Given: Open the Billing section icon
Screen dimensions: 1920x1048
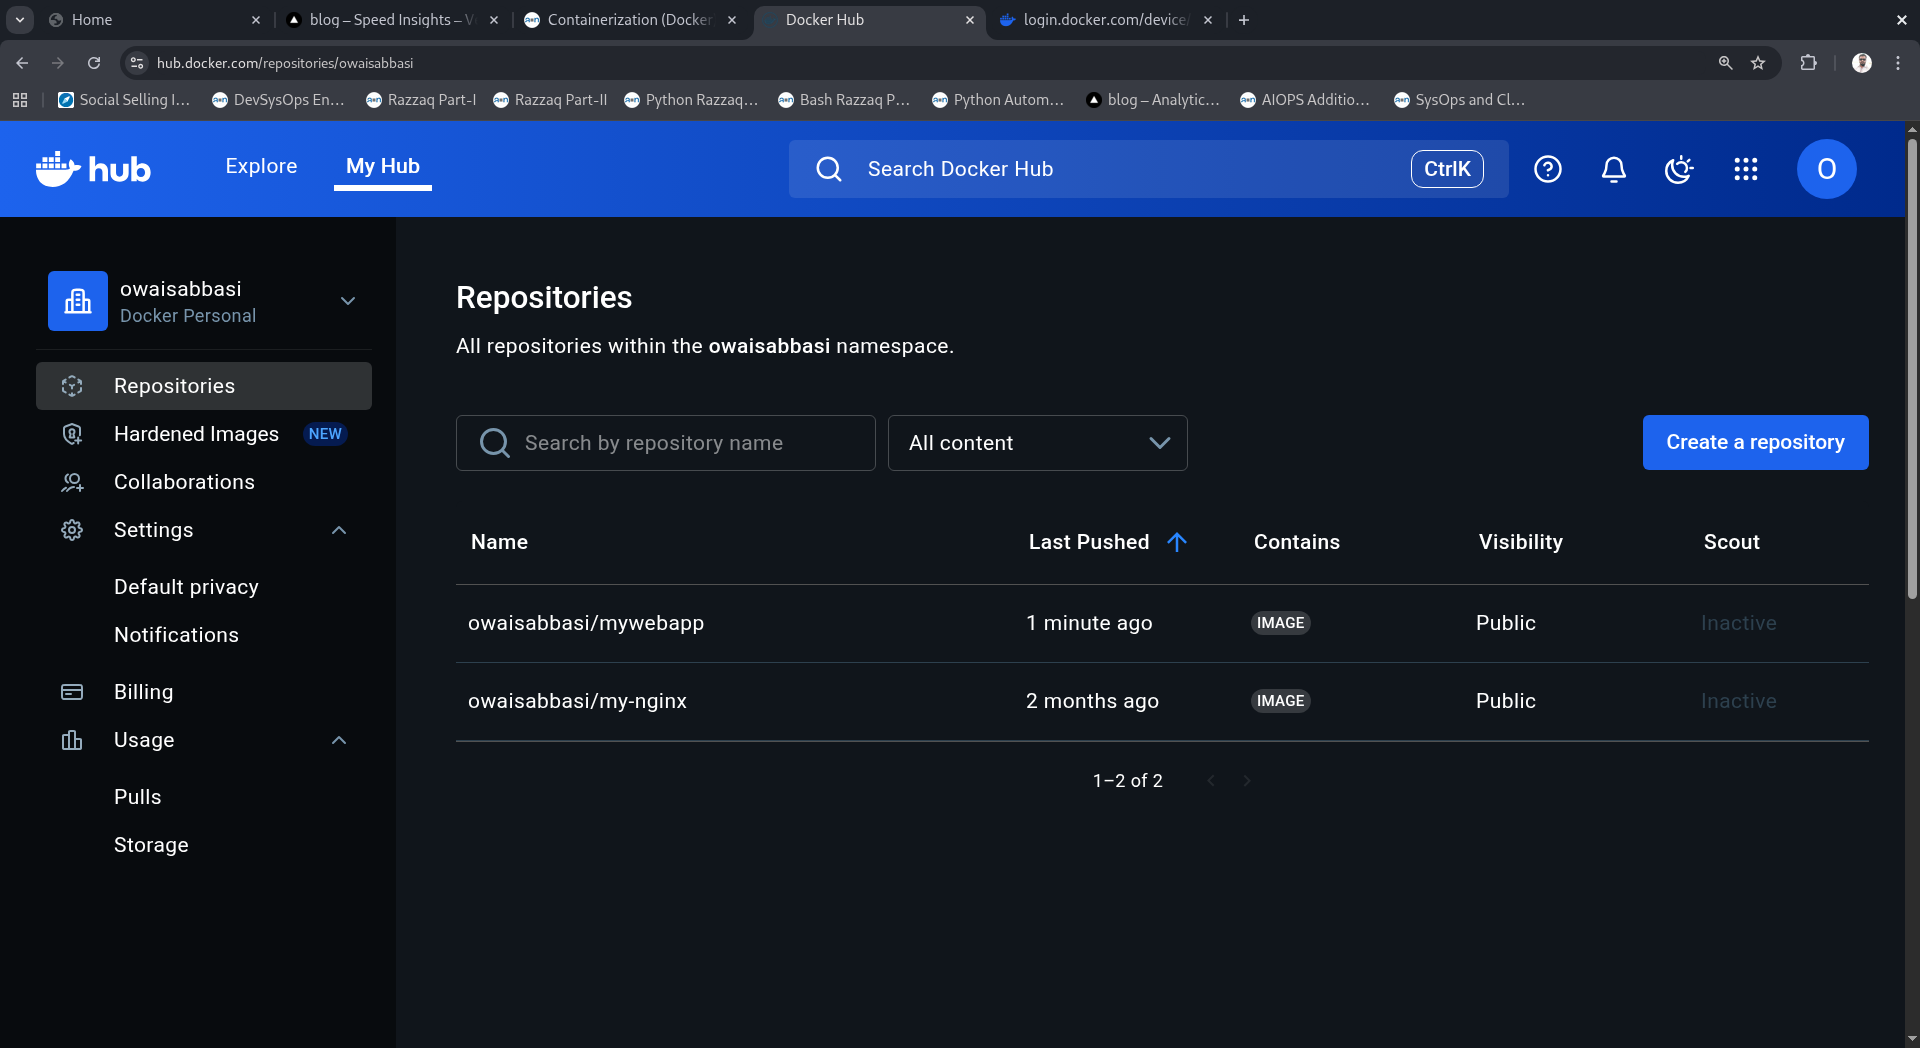Looking at the screenshot, I should pyautogui.click(x=72, y=691).
